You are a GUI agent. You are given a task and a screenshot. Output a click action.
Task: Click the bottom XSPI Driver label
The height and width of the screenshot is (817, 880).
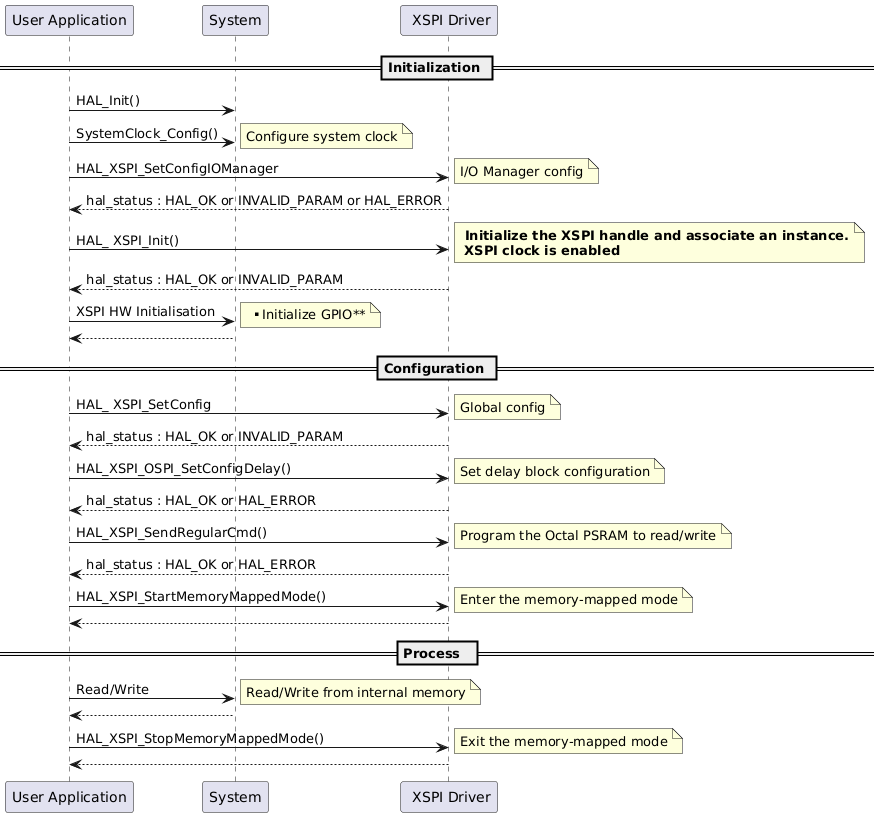(448, 797)
